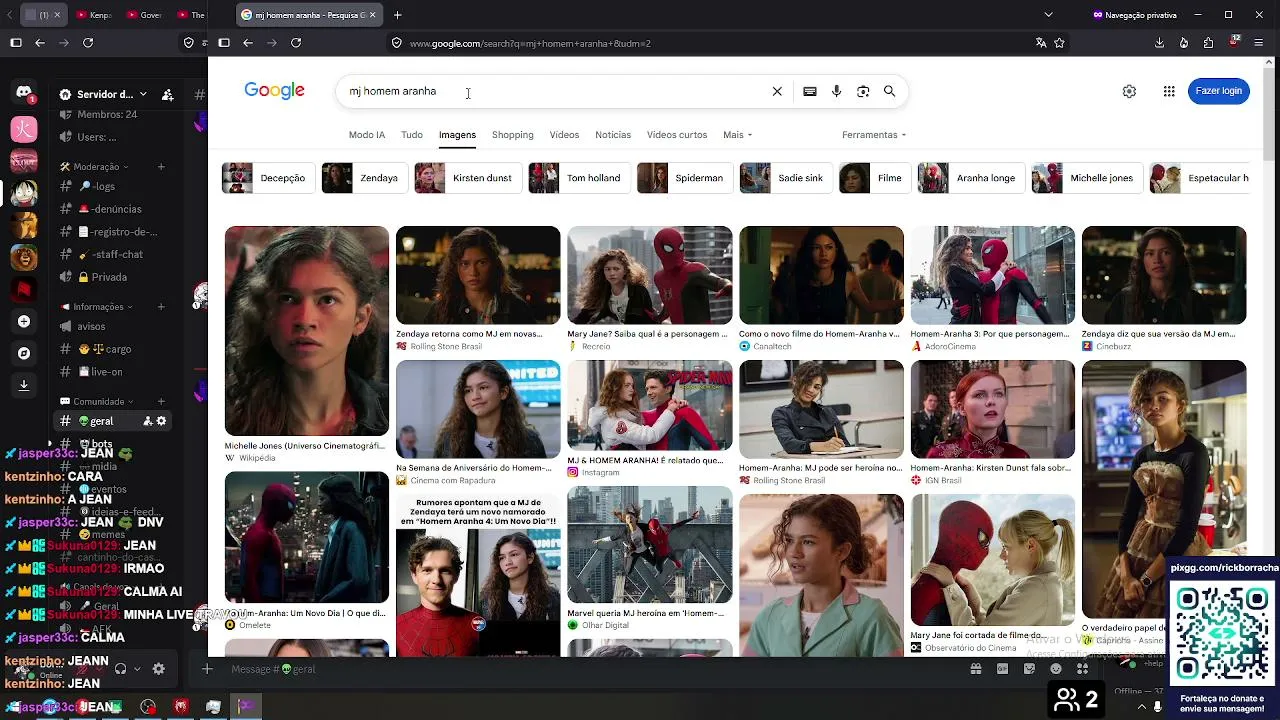
Task: Clear the Google search box text
Action: click(x=777, y=91)
